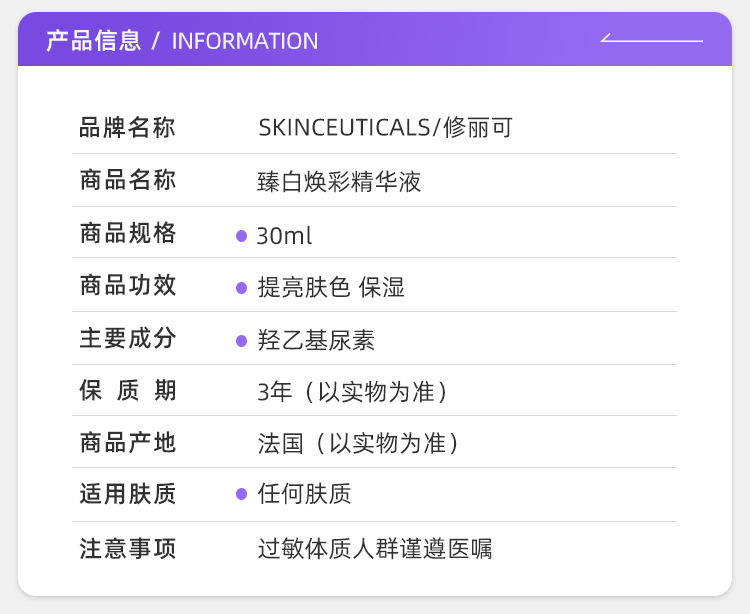Select the purple bullet next to 羟乙基尿素
The height and width of the screenshot is (614, 750).
point(241,341)
